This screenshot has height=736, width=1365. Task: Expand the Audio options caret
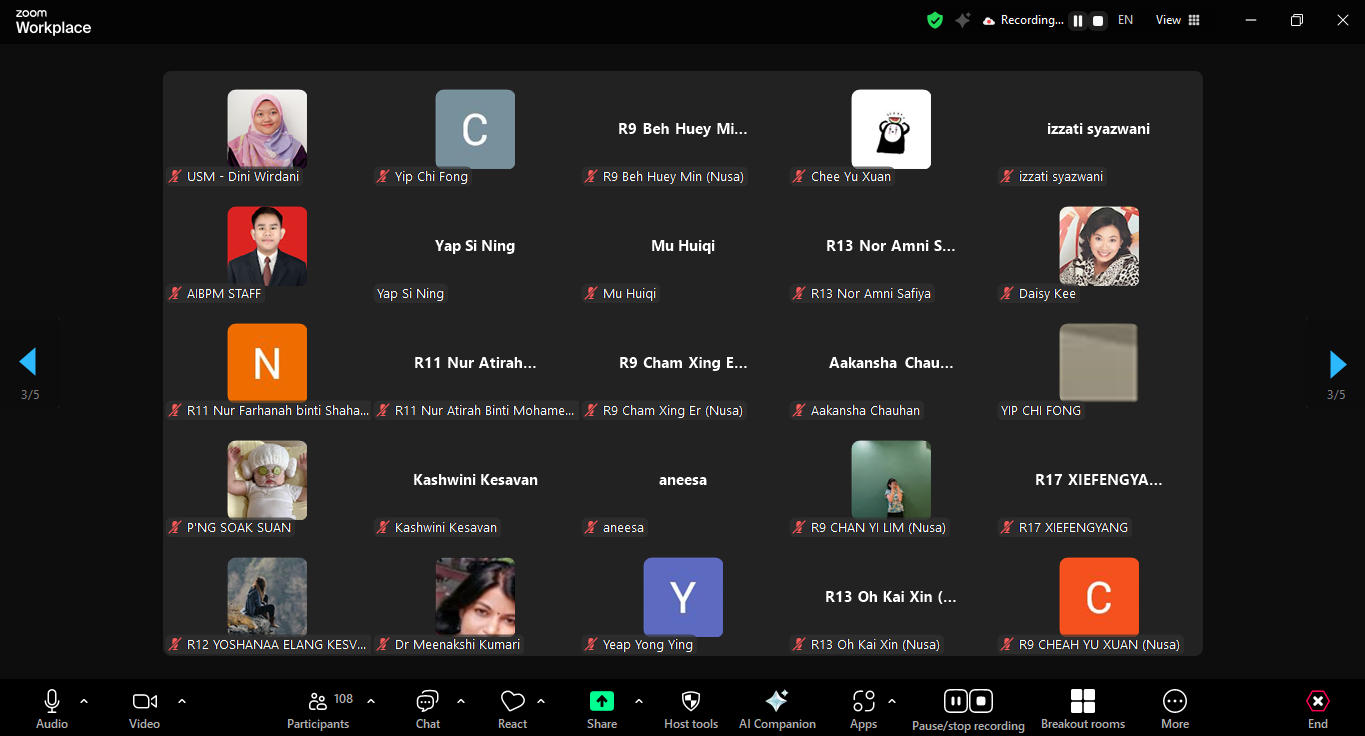click(x=84, y=701)
